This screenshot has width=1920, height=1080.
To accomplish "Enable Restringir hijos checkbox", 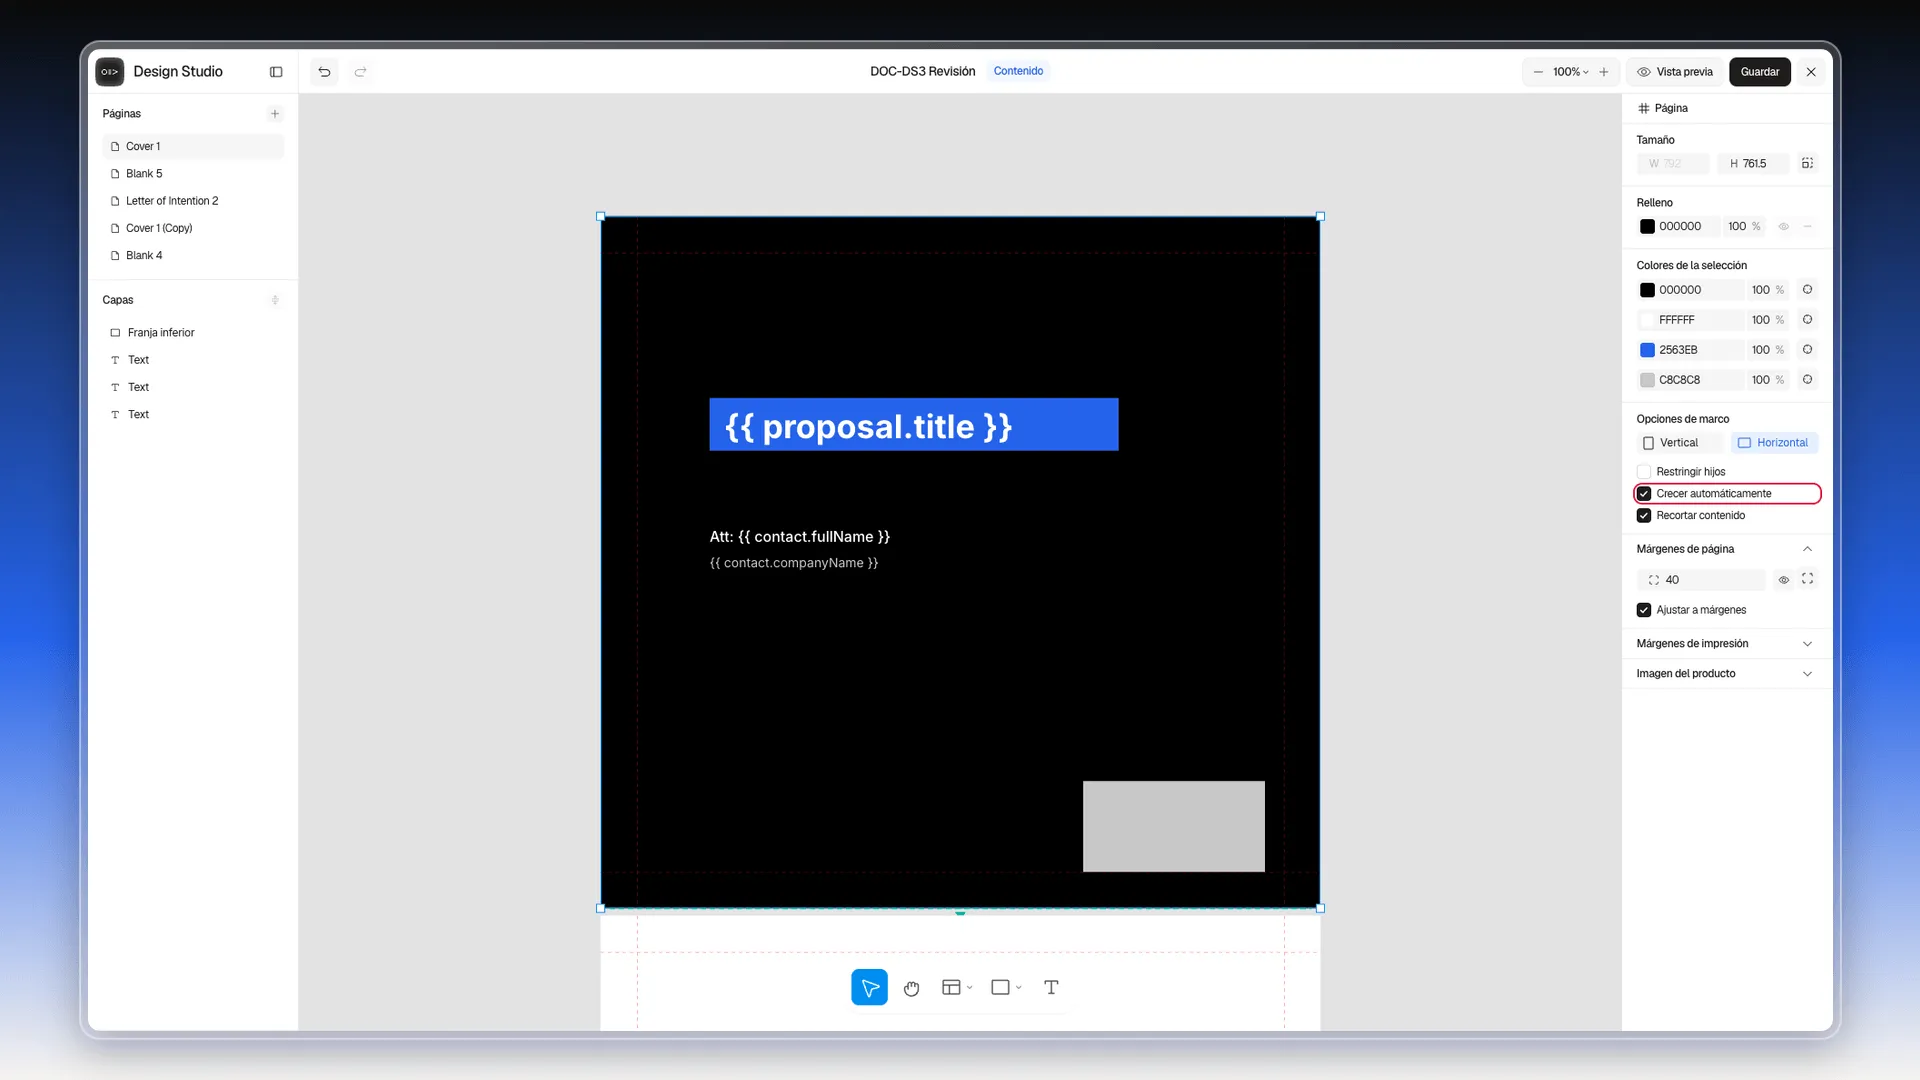I will tap(1644, 472).
